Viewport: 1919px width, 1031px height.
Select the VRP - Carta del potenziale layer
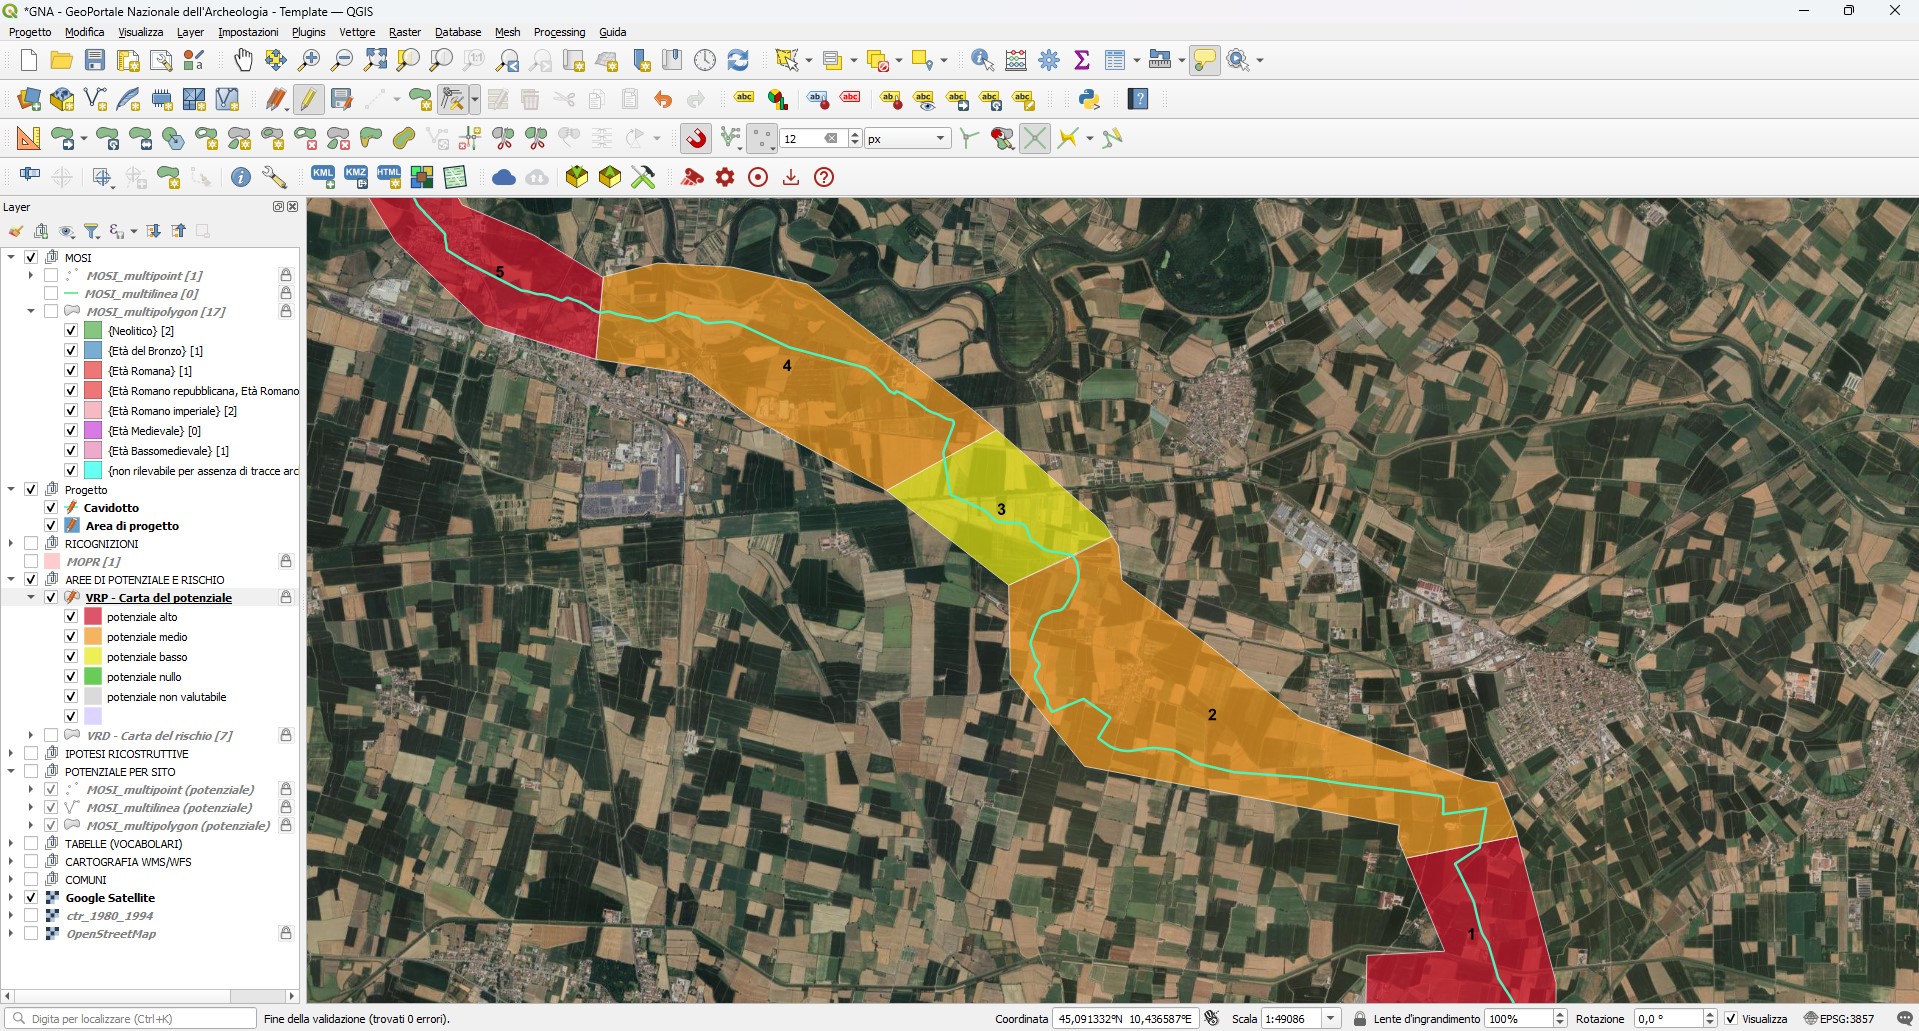tap(158, 598)
